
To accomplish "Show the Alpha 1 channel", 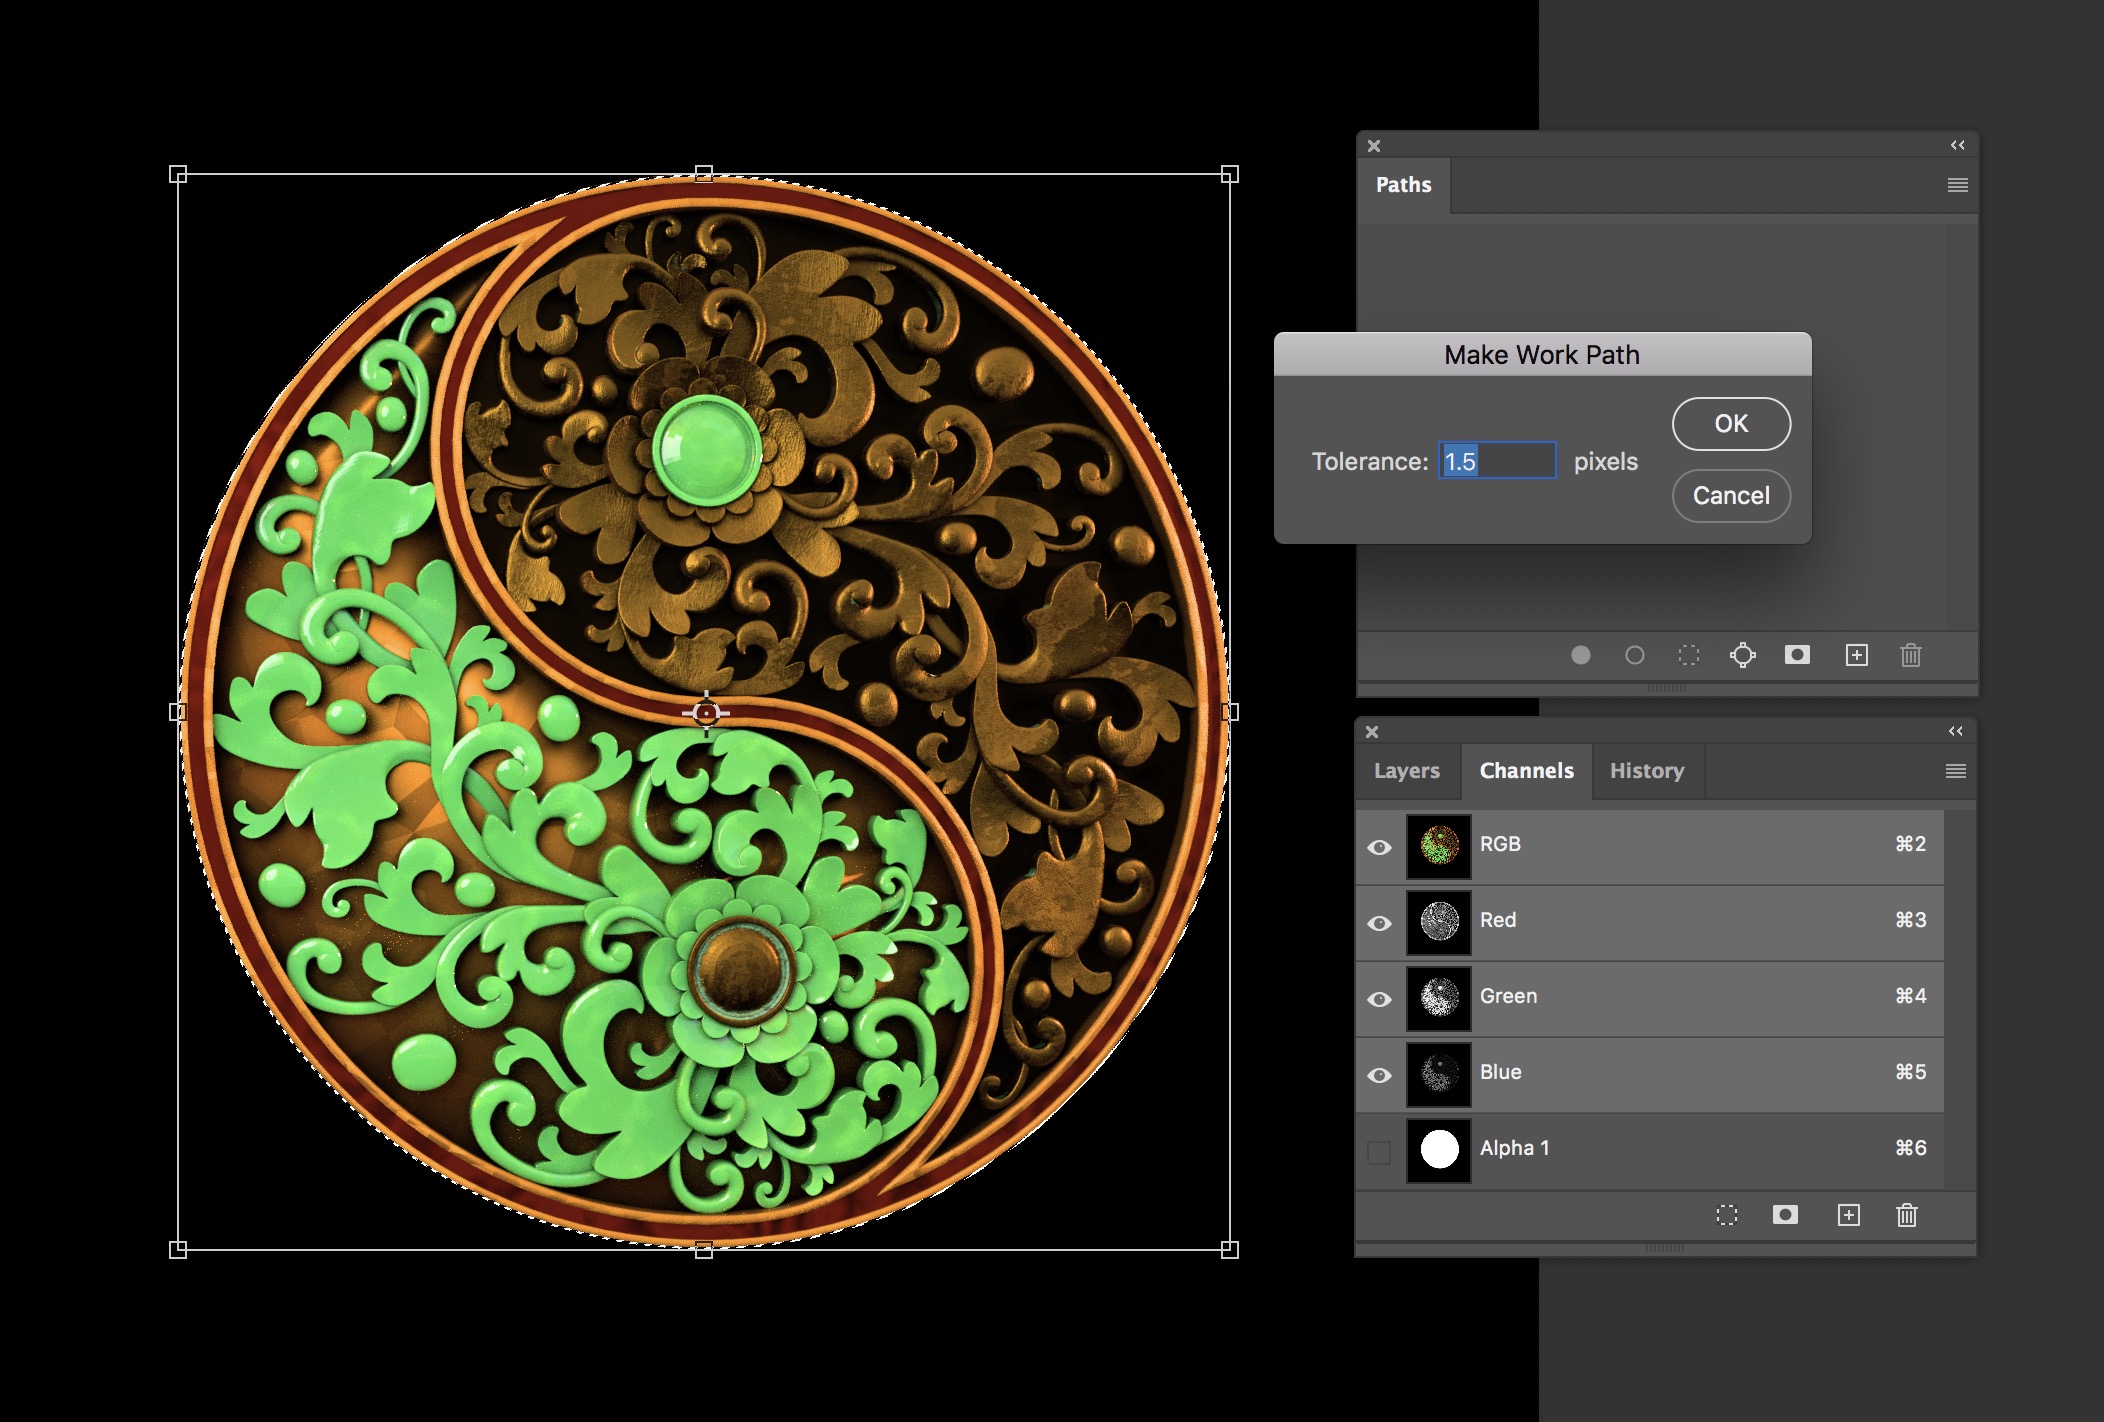I will [x=1379, y=1152].
